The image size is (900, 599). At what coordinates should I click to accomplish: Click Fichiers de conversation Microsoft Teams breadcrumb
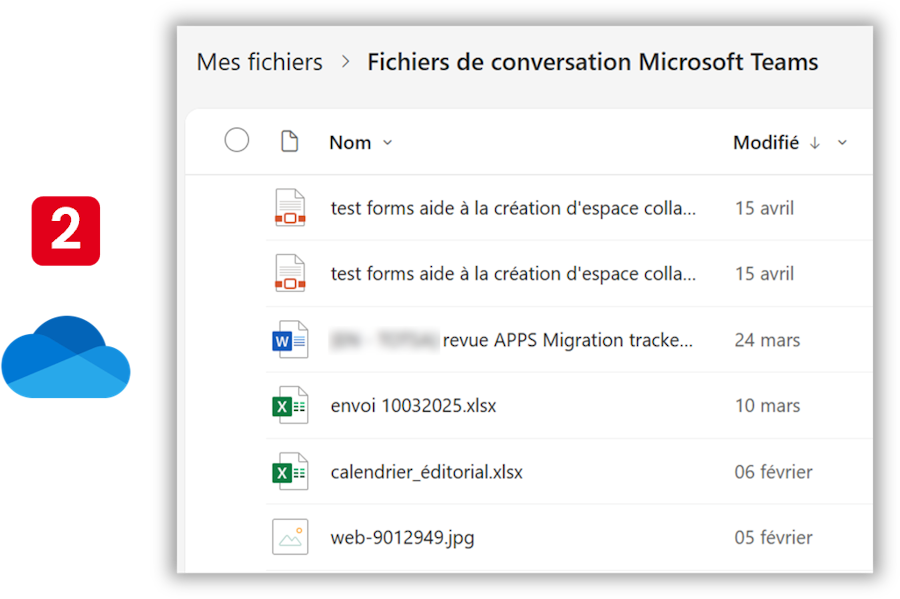coord(592,62)
